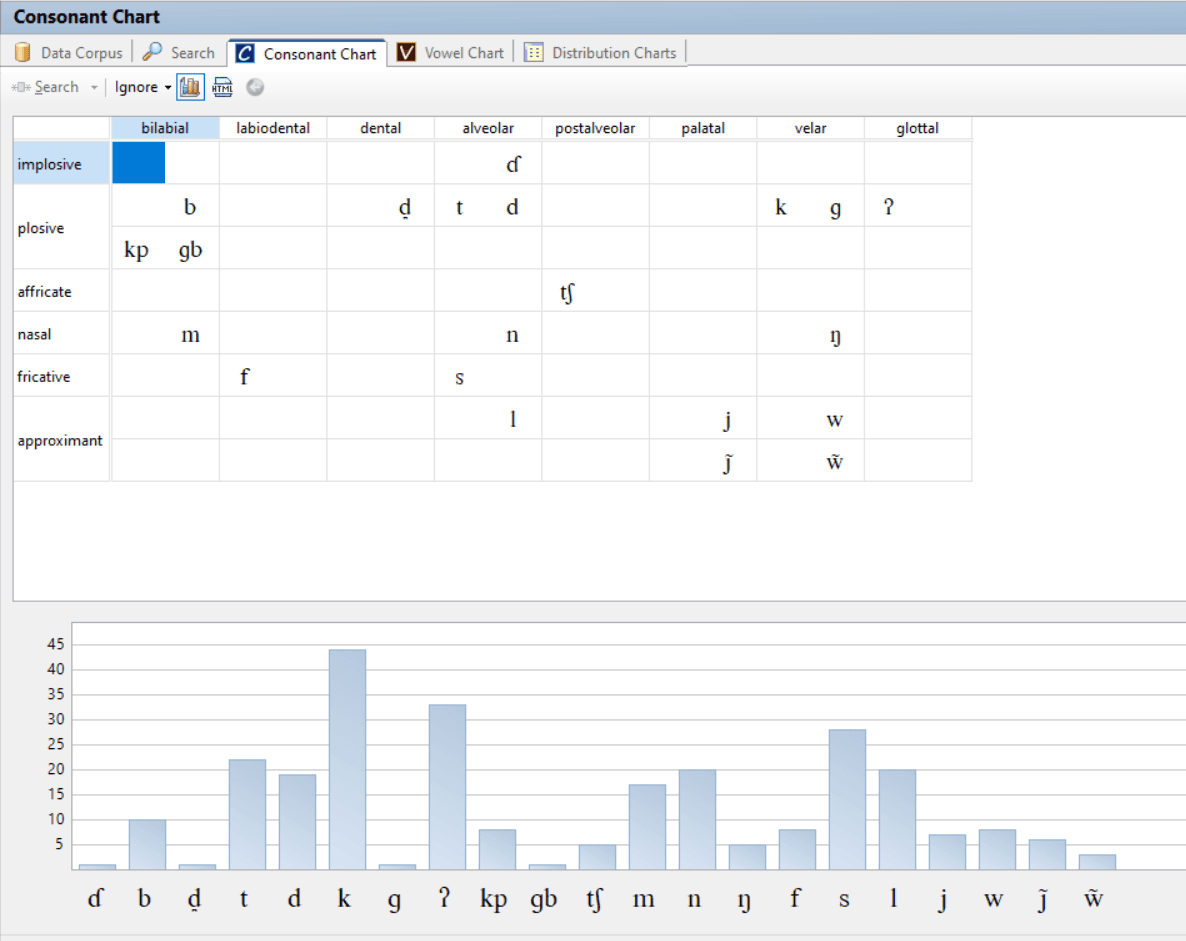
Task: Click the database icon on Data Corpus tab
Action: click(22, 52)
